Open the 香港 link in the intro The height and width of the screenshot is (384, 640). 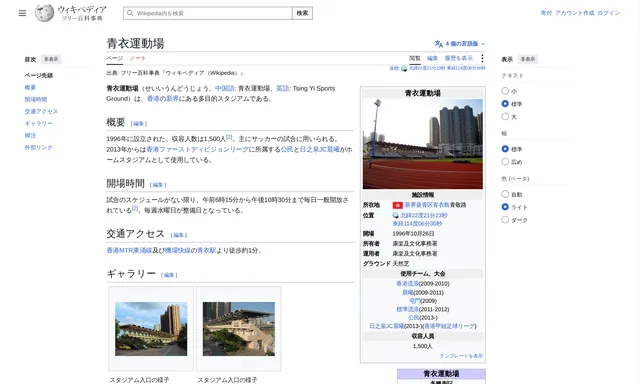(153, 99)
